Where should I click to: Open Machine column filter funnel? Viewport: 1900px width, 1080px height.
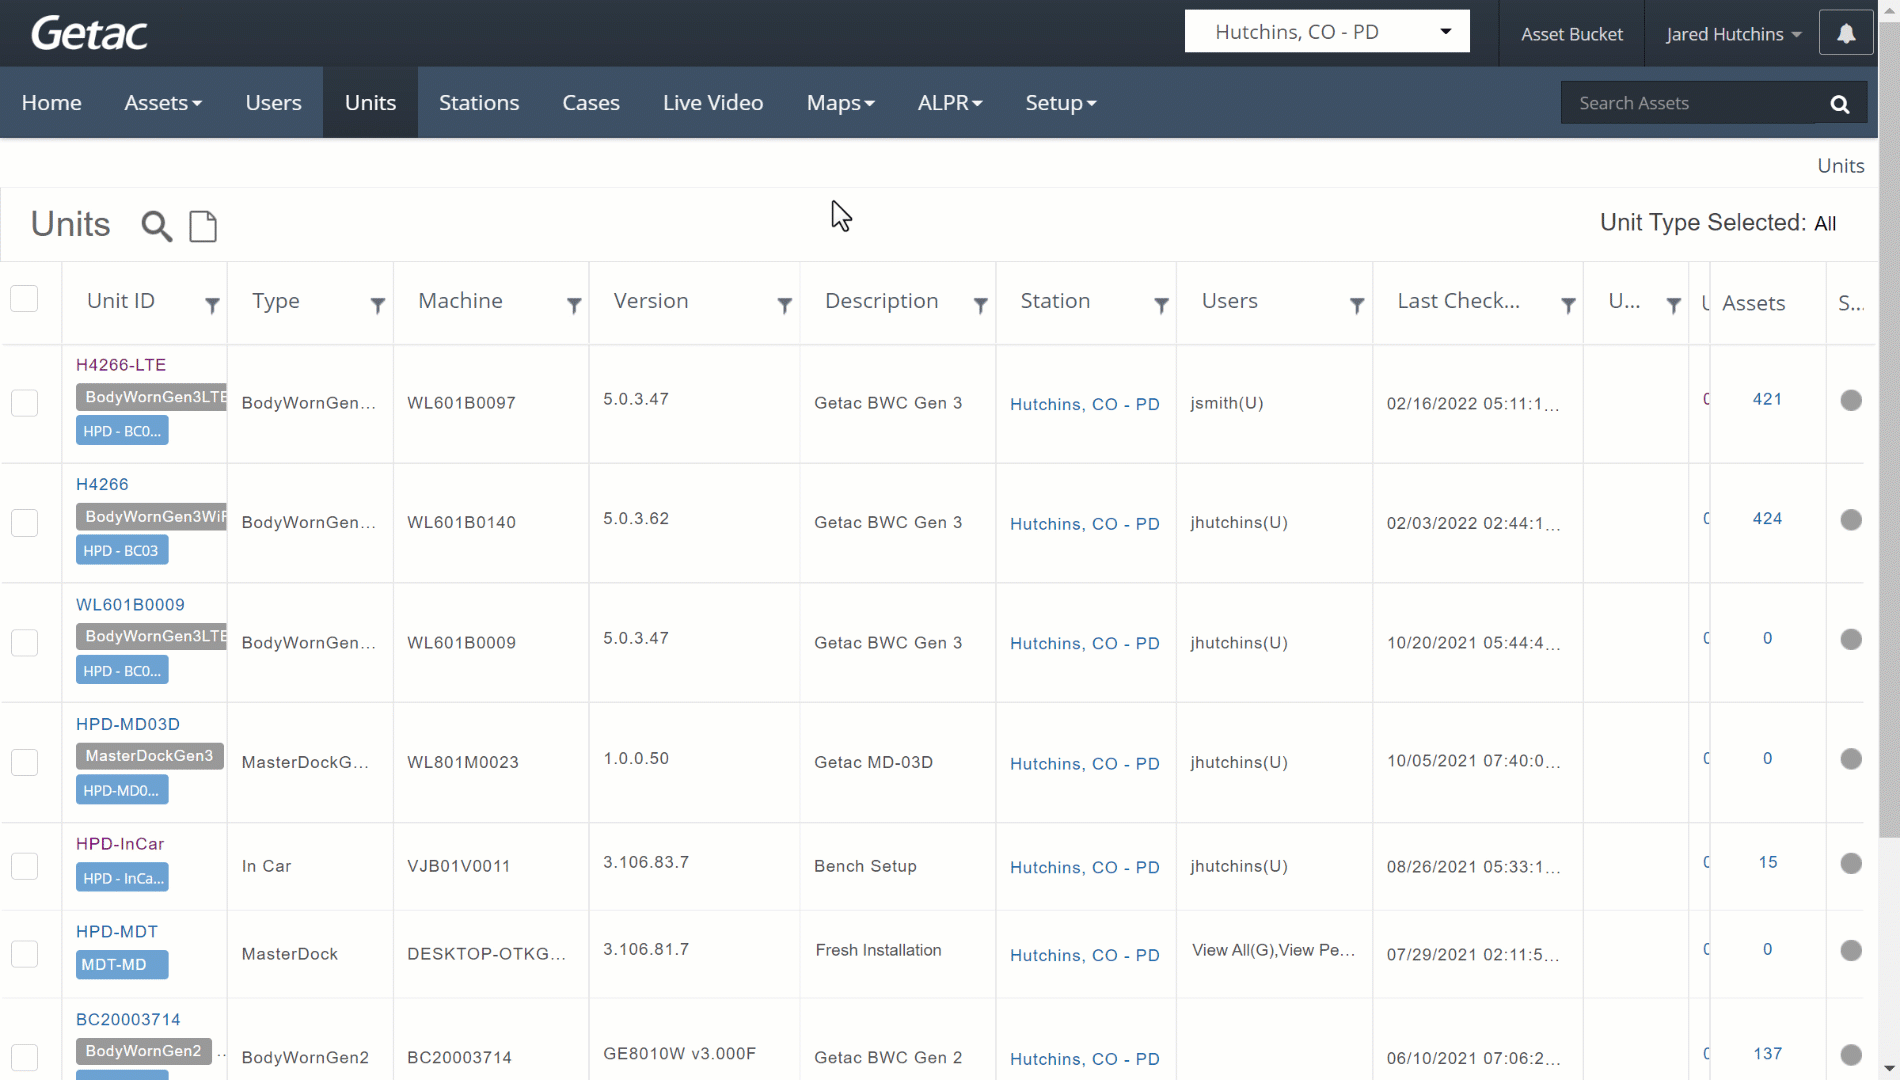coord(574,305)
